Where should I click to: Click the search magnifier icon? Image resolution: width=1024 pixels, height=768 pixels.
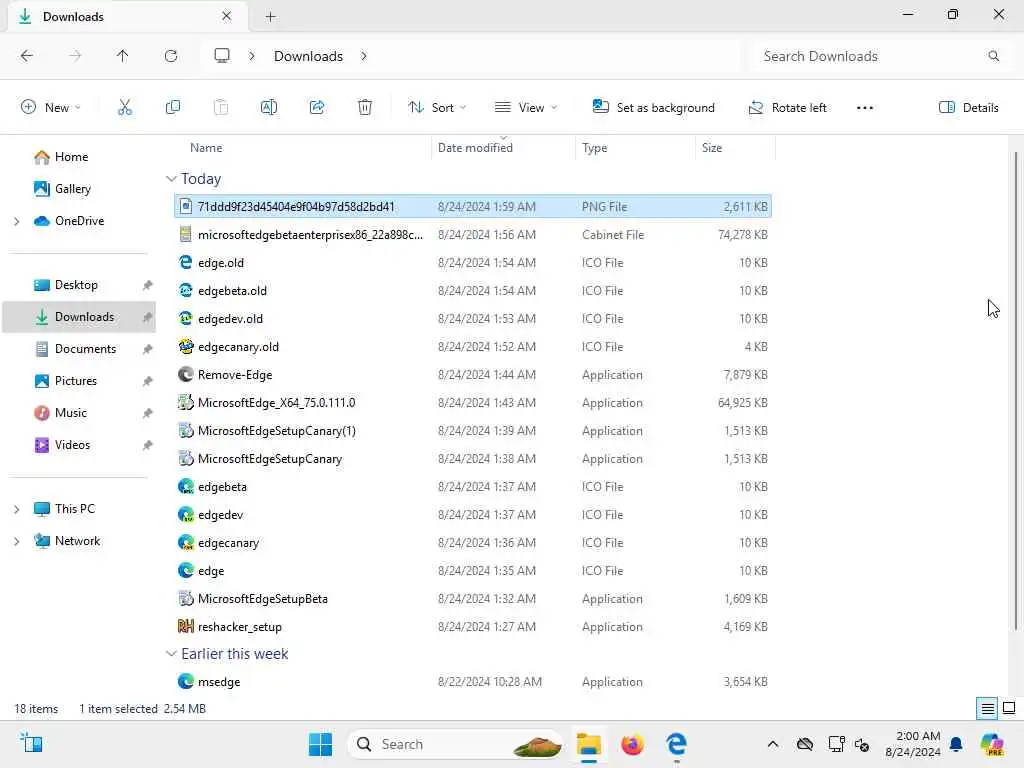993,56
